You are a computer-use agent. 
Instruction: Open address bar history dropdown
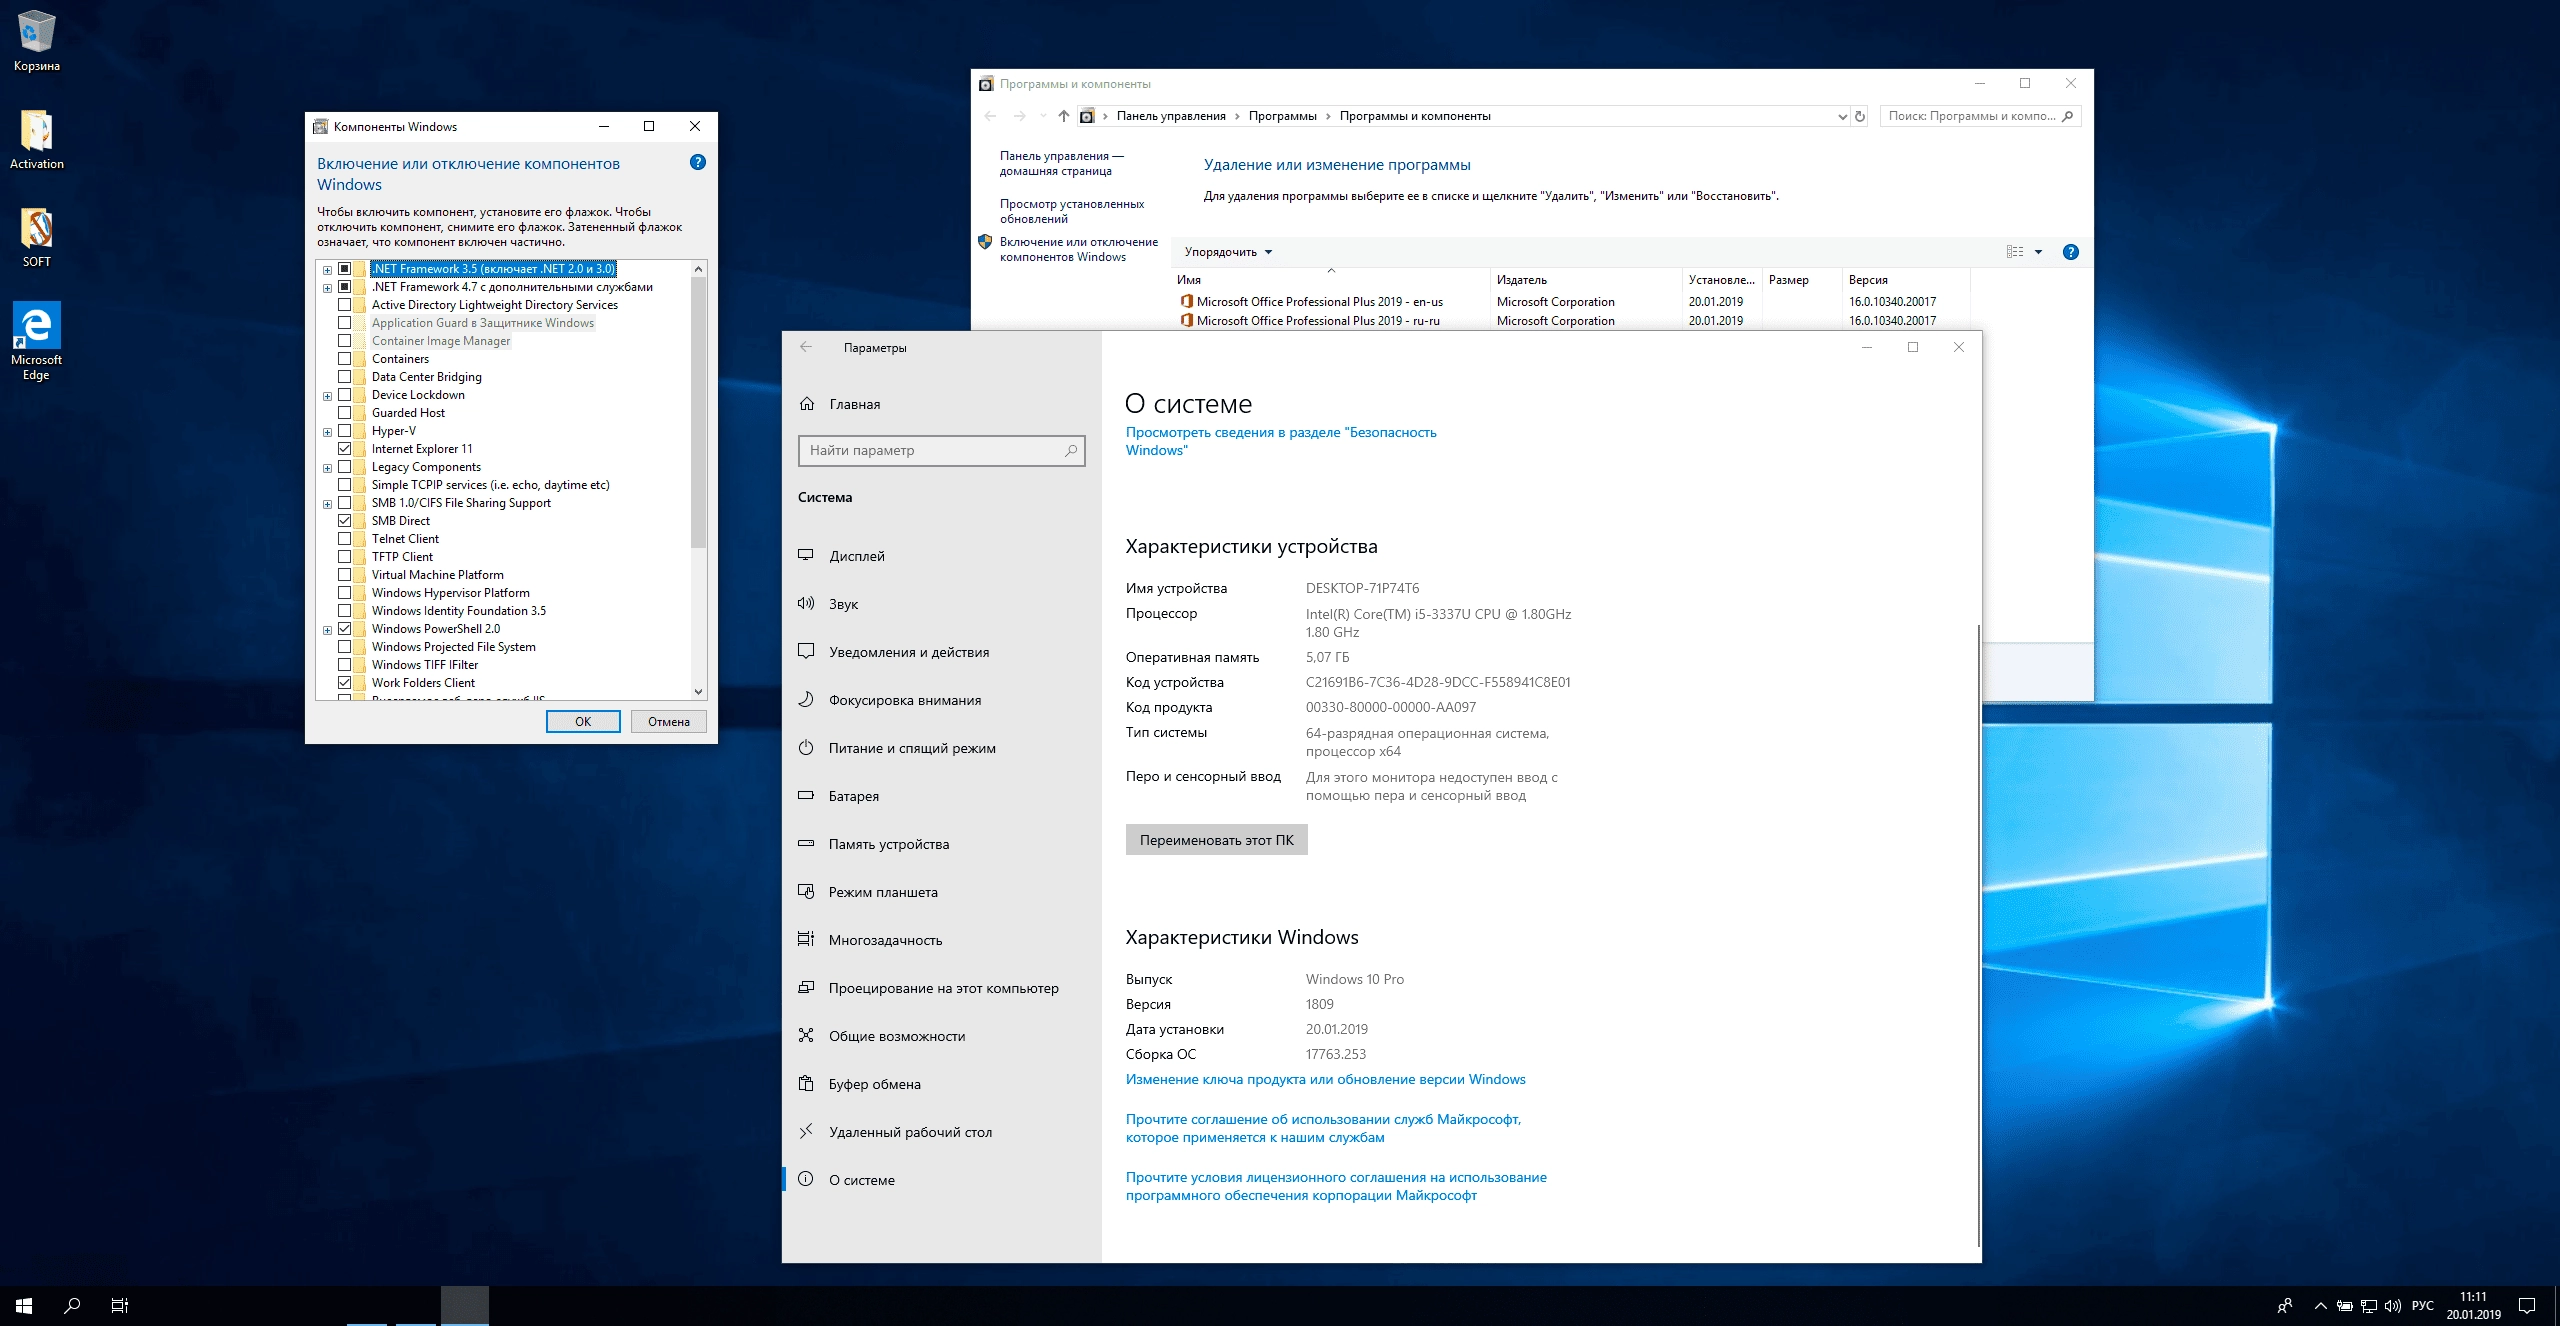(1842, 116)
